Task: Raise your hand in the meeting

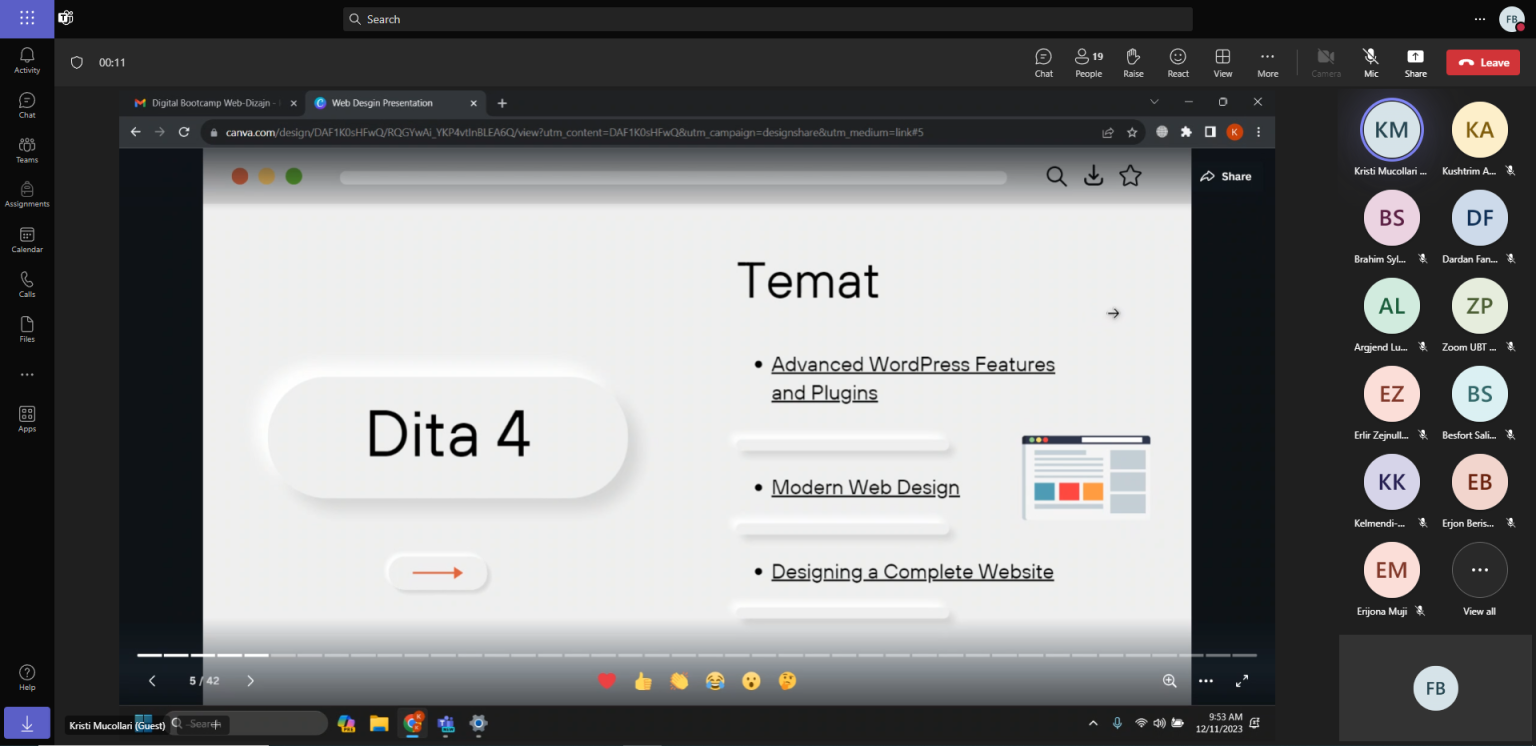Action: pyautogui.click(x=1133, y=62)
